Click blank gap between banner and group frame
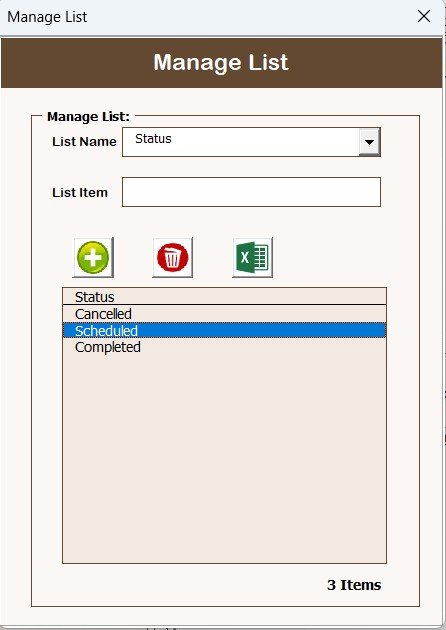Viewport: 446px width, 630px height. (x=221, y=100)
